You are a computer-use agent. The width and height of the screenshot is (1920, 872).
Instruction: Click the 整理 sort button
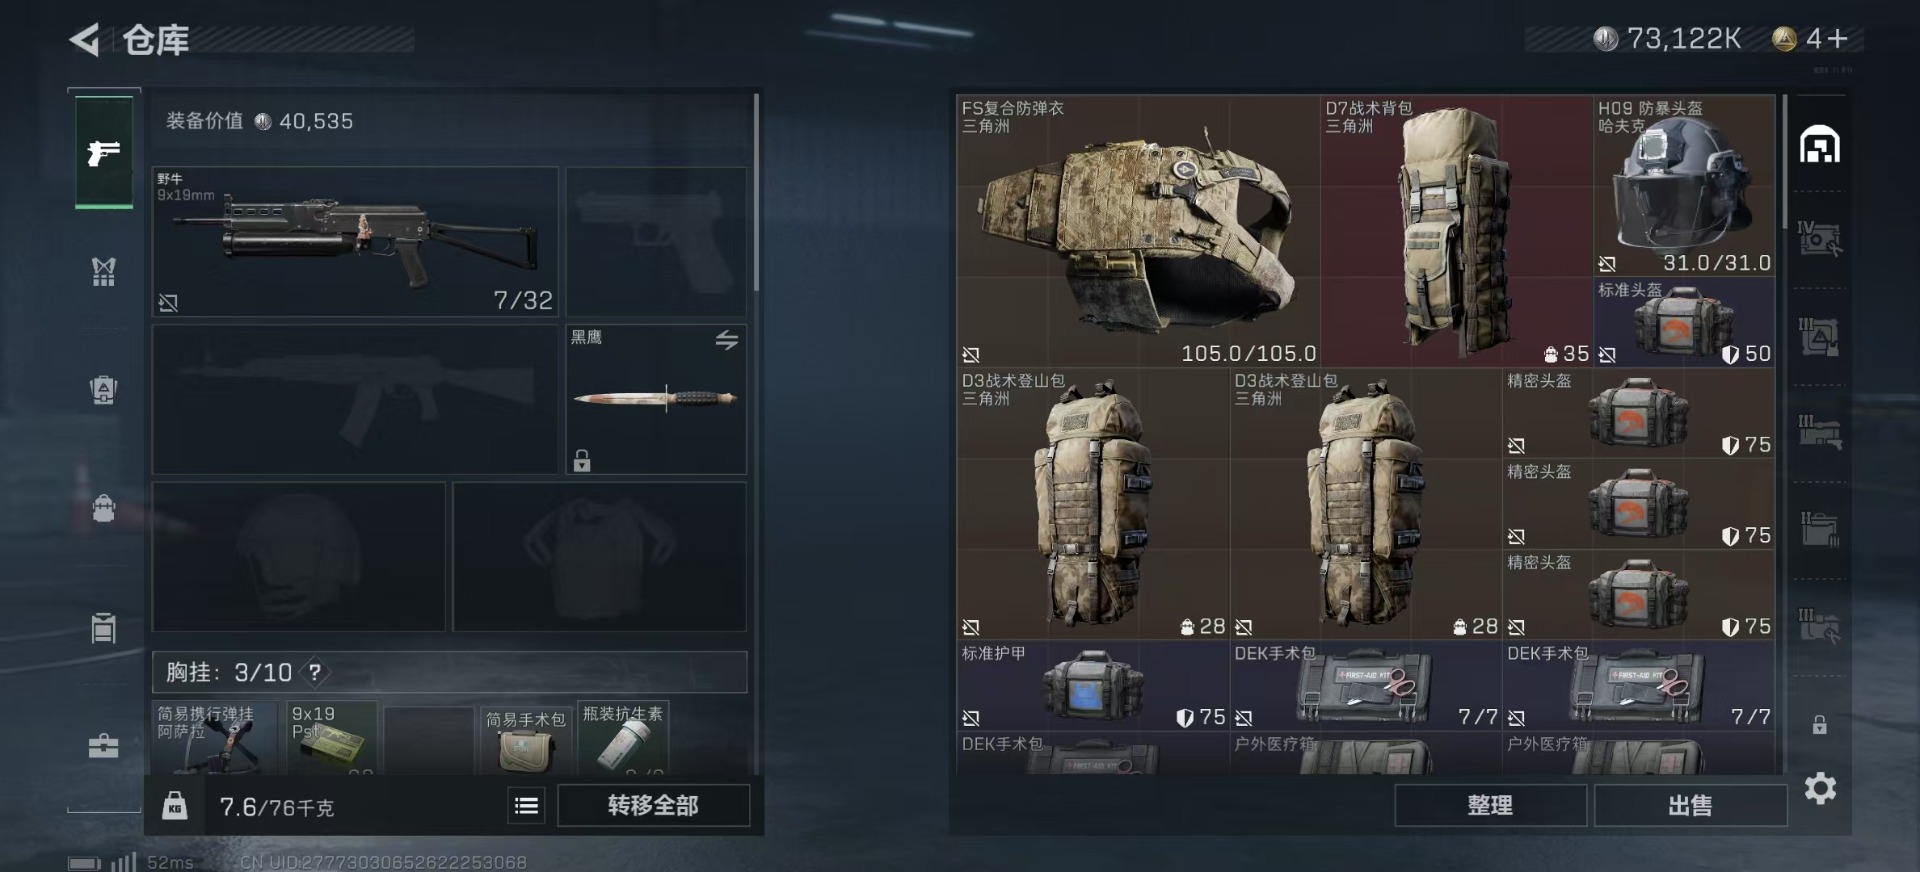1490,806
